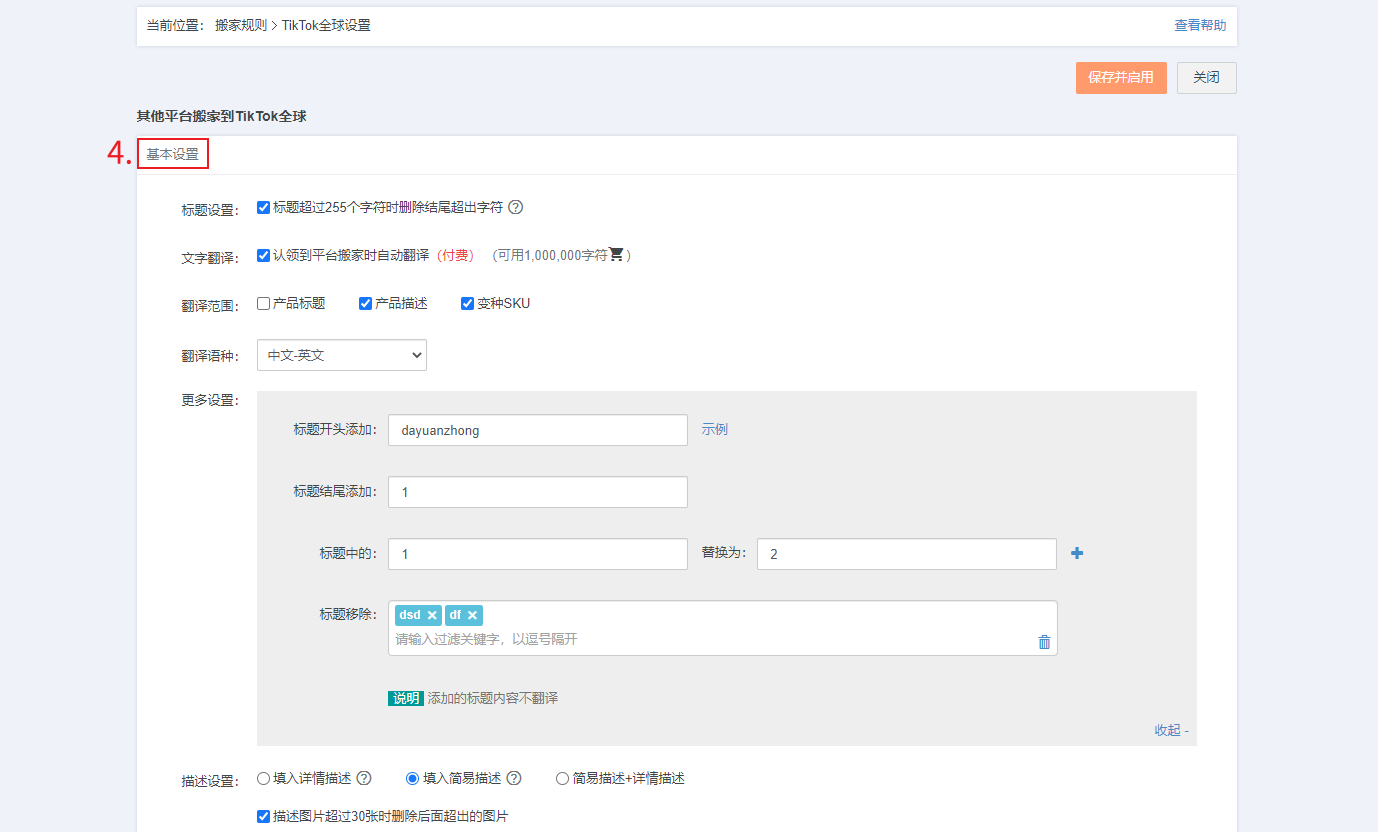Collapse more settings with 收起 link
The height and width of the screenshot is (832, 1378).
pos(1171,730)
